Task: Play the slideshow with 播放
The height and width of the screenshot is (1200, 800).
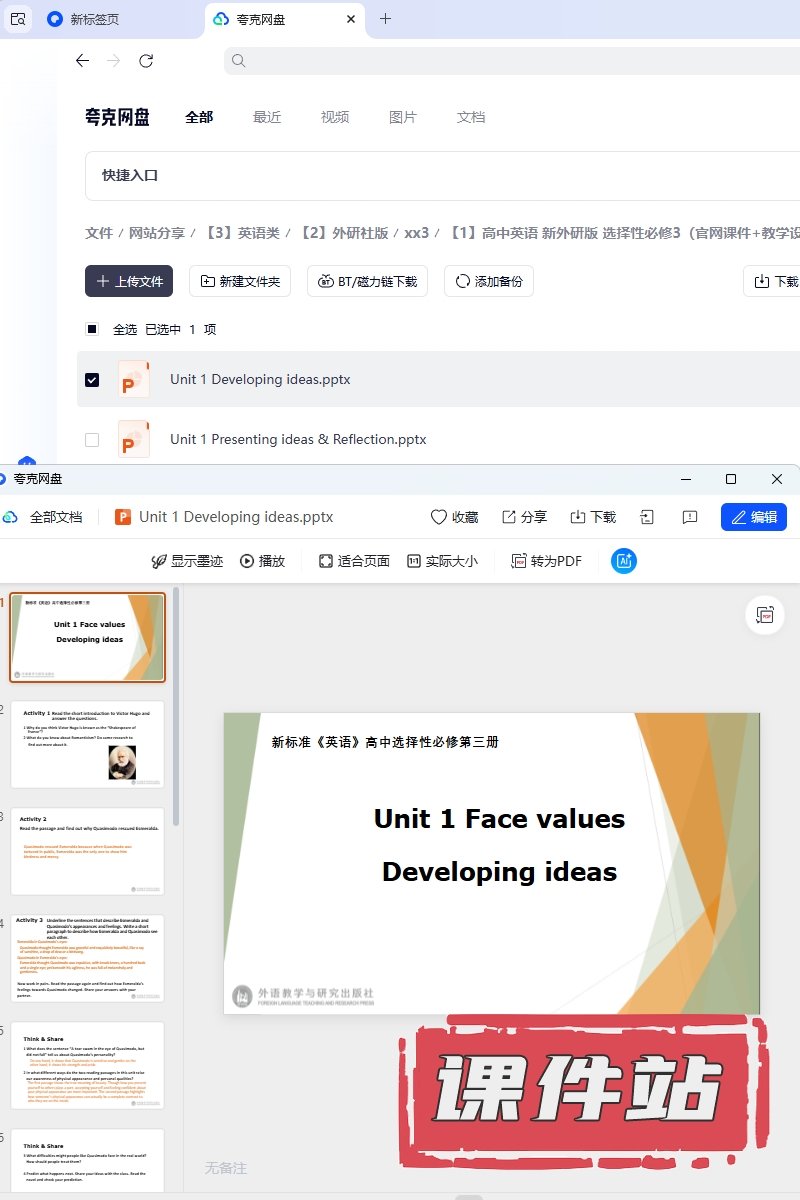Action: click(x=262, y=561)
